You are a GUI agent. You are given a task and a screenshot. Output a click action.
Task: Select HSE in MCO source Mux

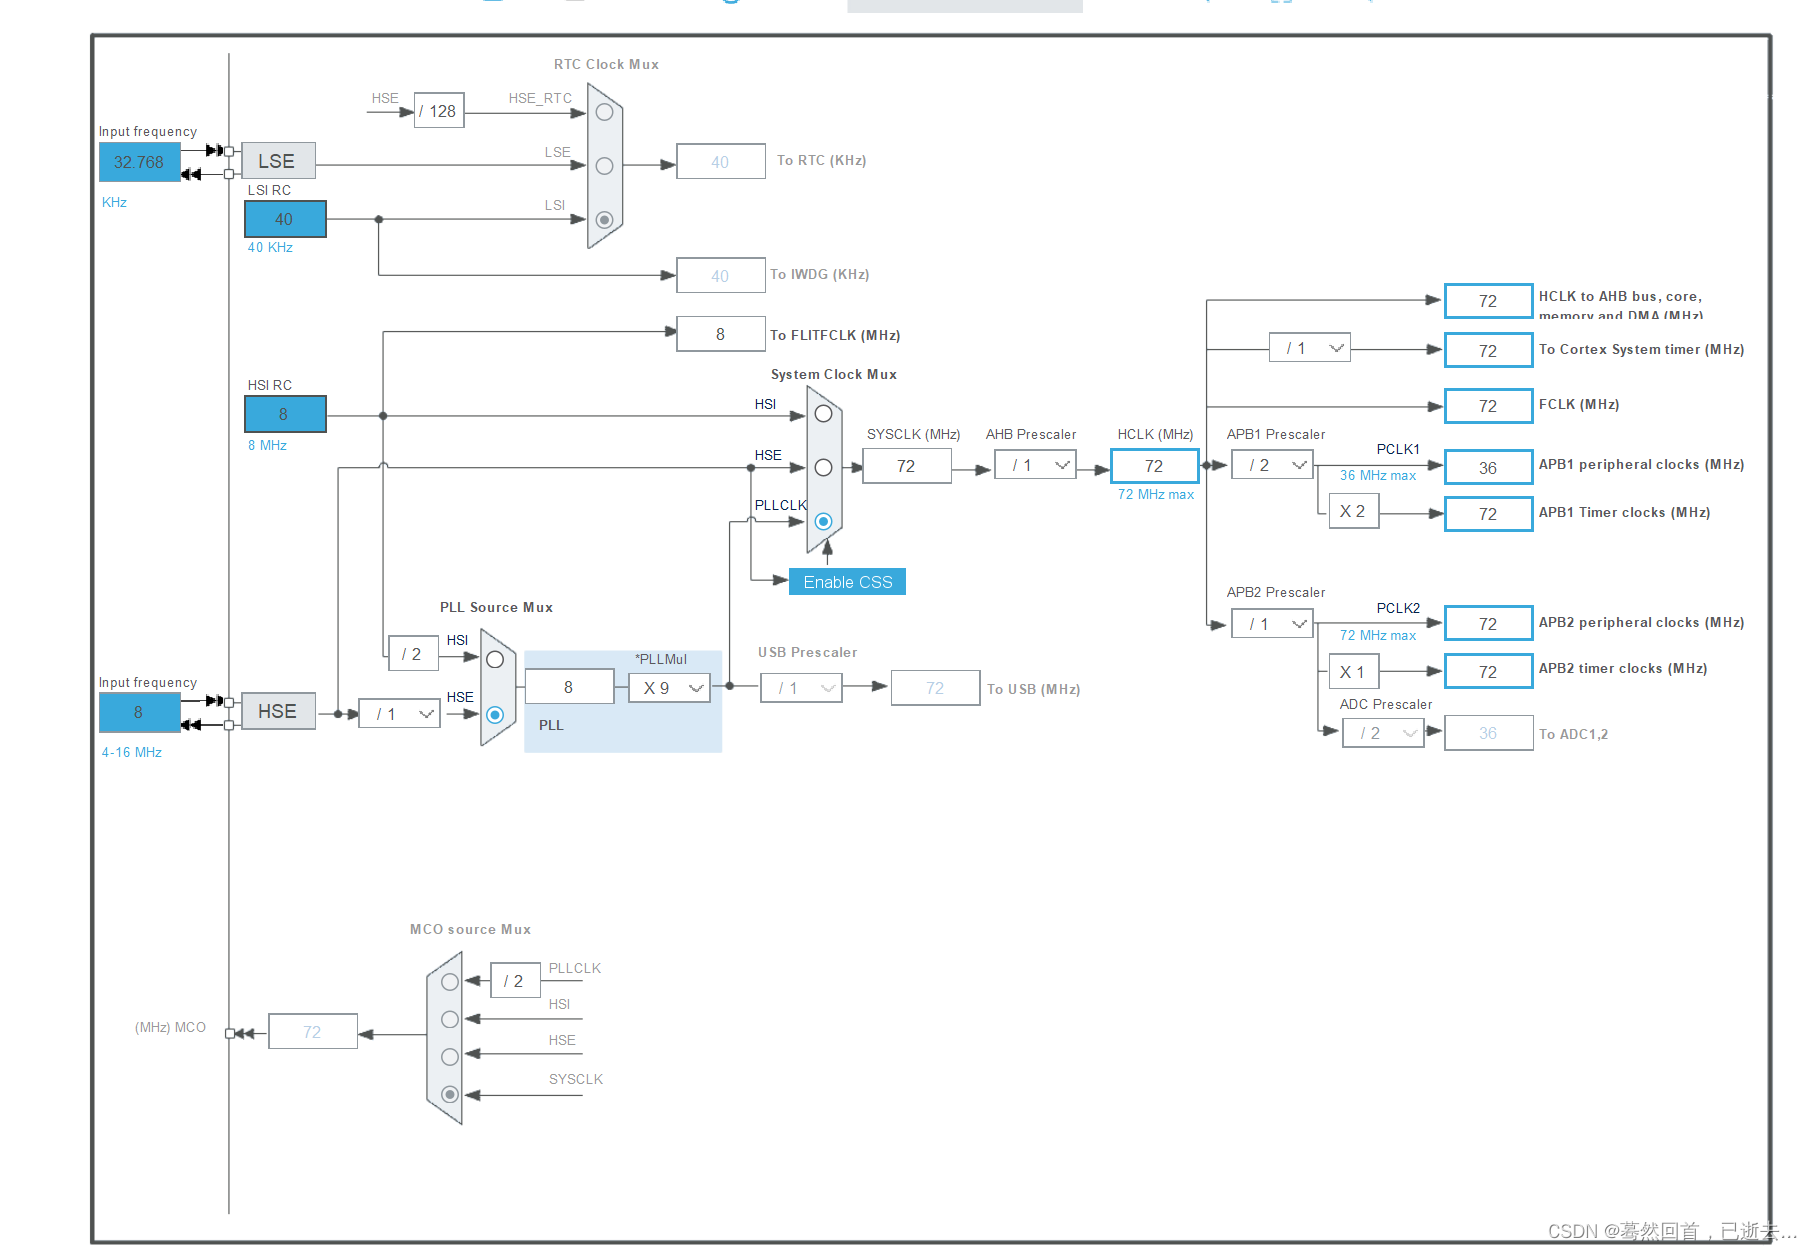click(450, 1057)
